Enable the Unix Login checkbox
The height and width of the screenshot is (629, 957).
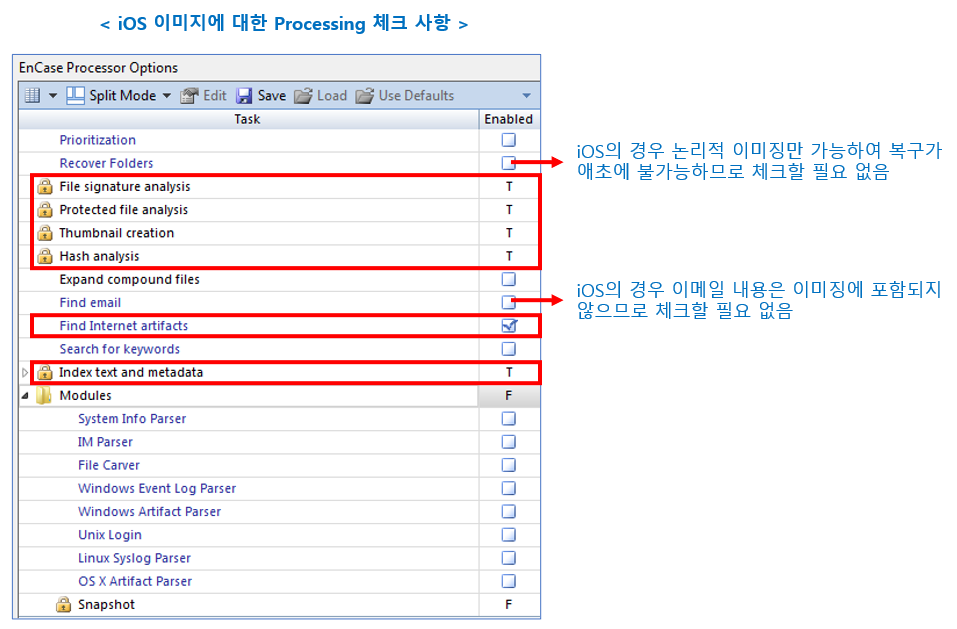click(x=508, y=534)
